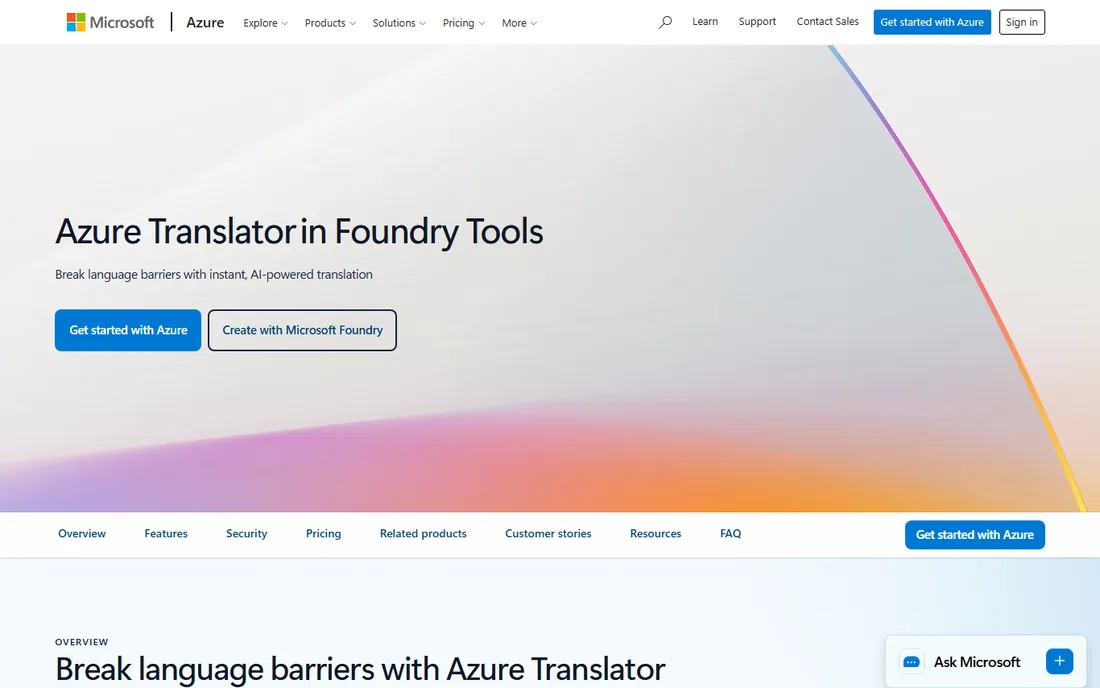Expand the More menu
Viewport: 1100px width, 688px height.
[519, 23]
